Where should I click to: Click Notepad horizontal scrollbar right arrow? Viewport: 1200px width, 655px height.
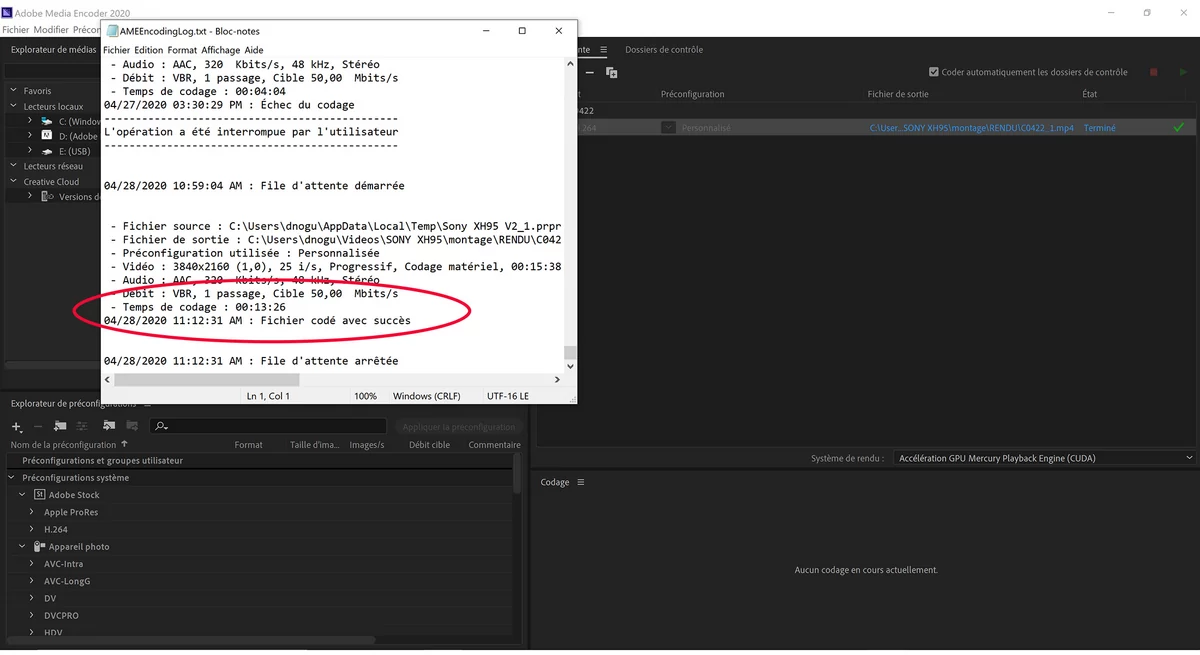tap(558, 380)
